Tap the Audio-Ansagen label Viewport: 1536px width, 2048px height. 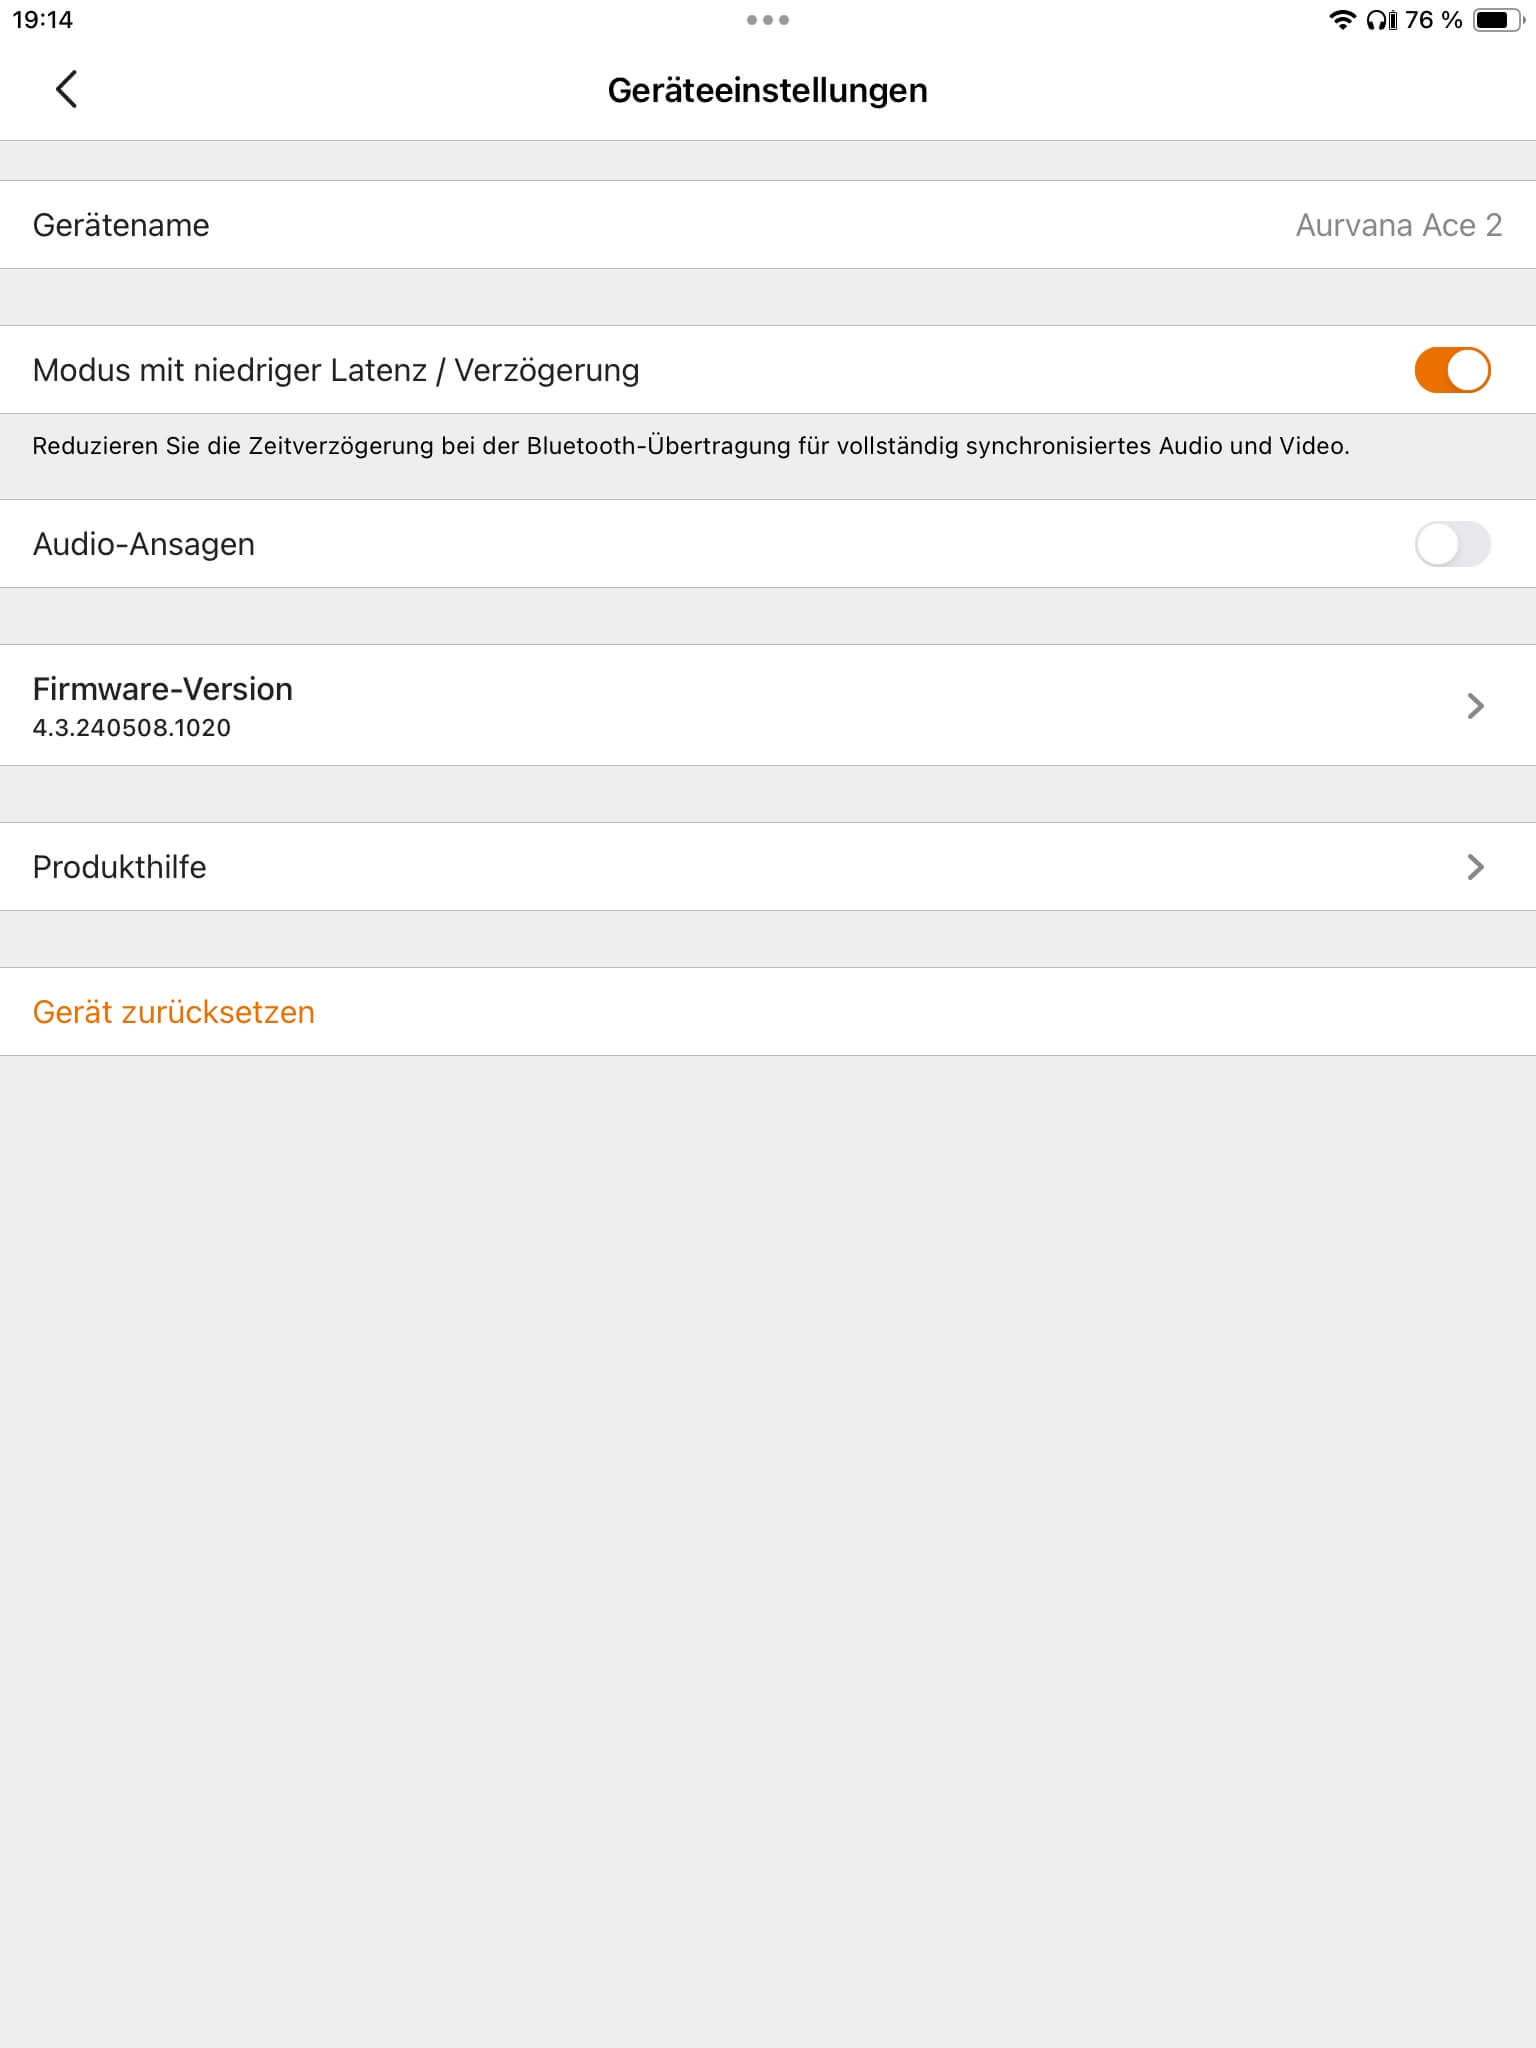[x=144, y=544]
